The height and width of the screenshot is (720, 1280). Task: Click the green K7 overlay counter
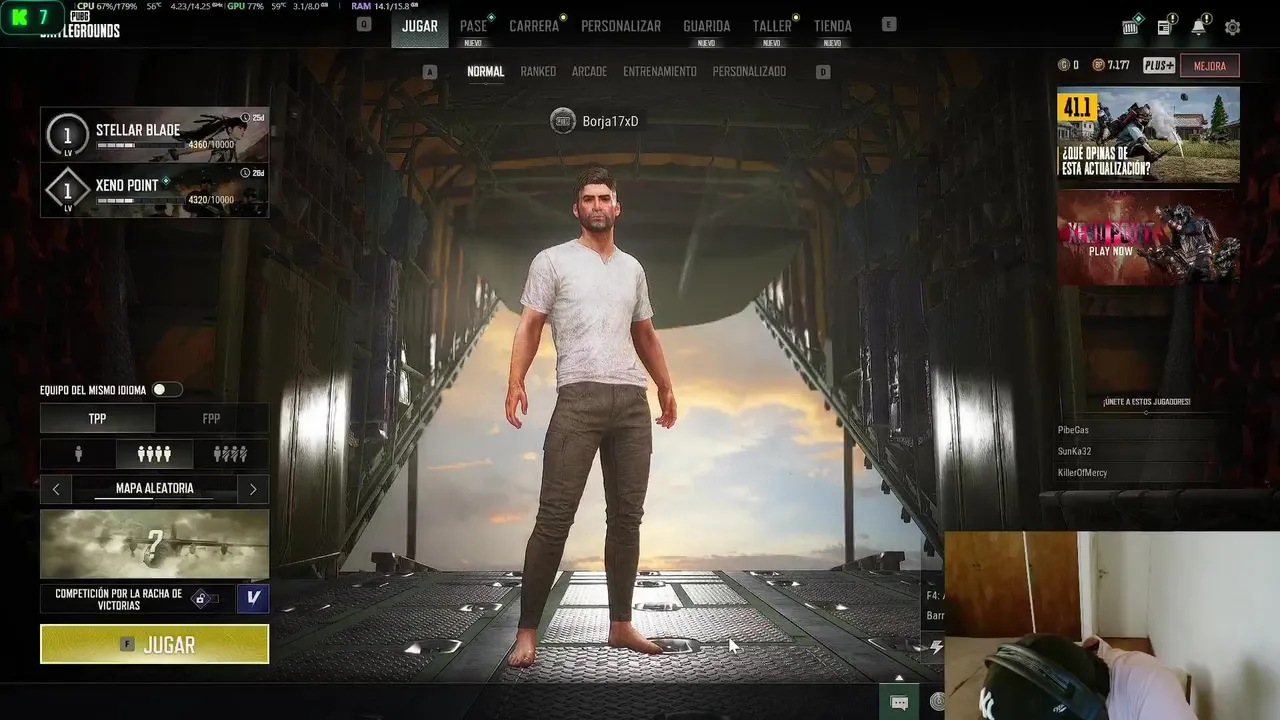[31, 18]
